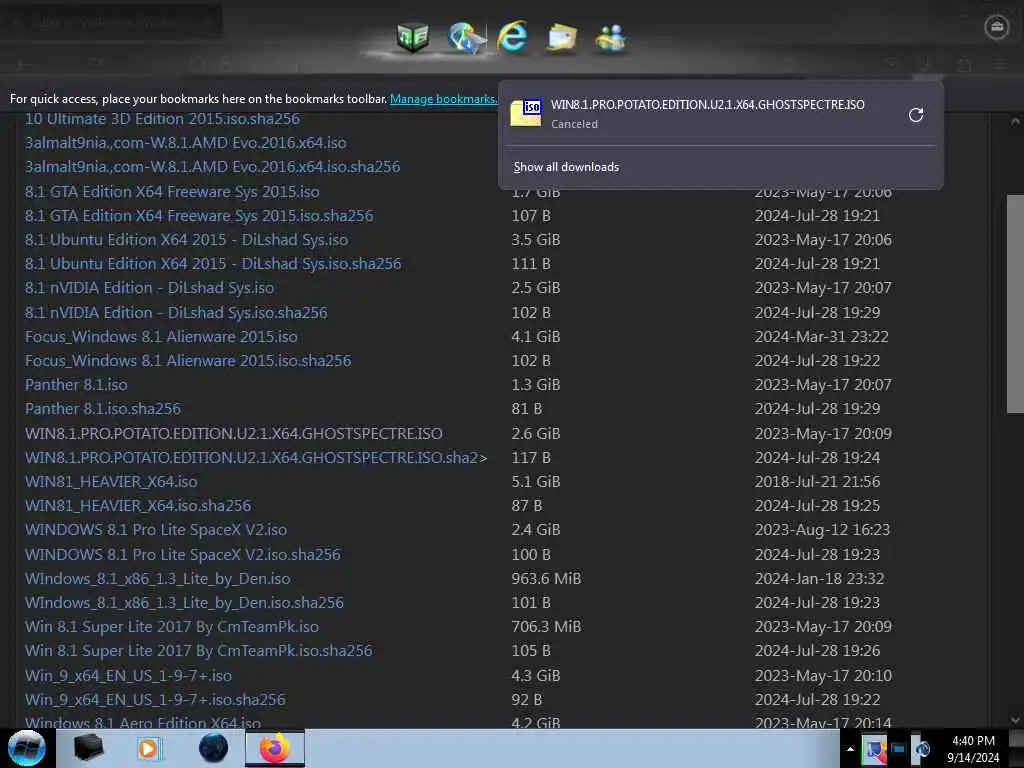This screenshot has height=768, width=1024.
Task: Open the green cube dock icon
Action: pyautogui.click(x=412, y=37)
